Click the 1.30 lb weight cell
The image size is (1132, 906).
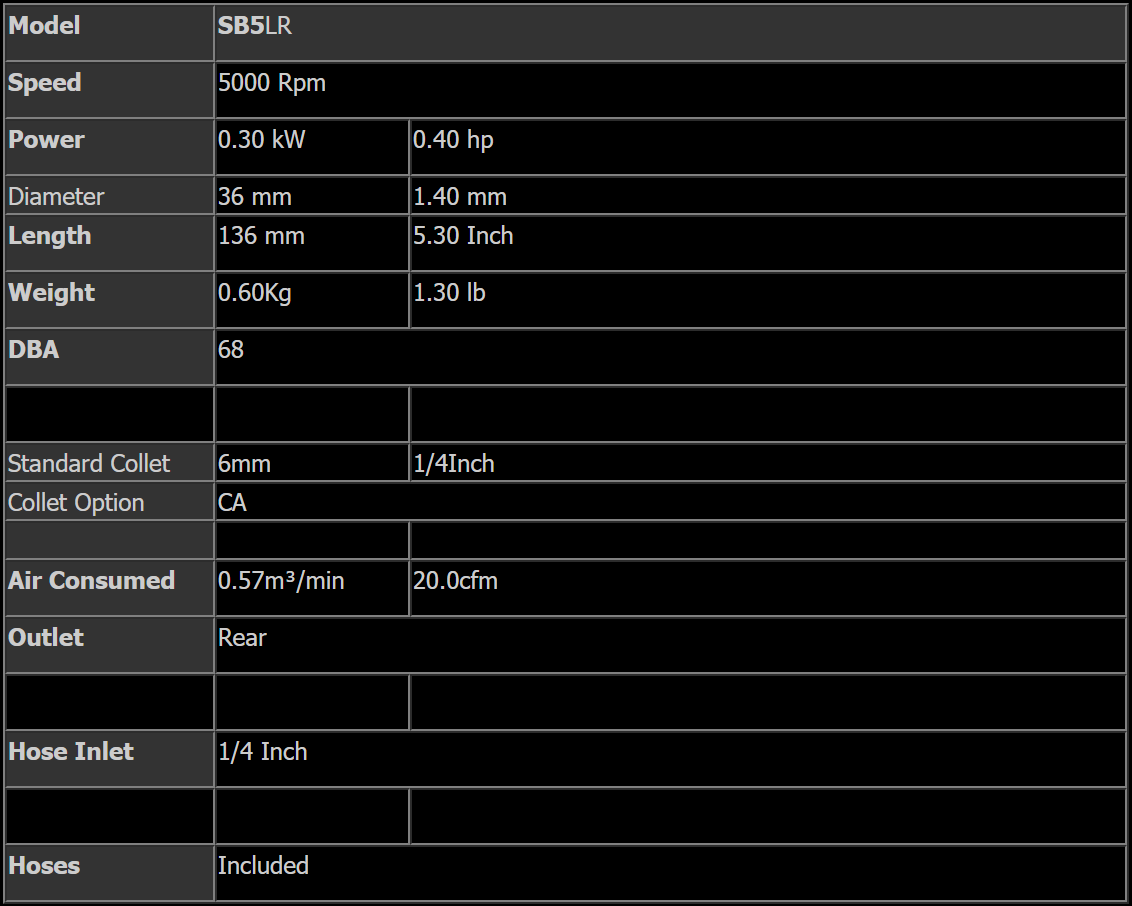(767, 300)
